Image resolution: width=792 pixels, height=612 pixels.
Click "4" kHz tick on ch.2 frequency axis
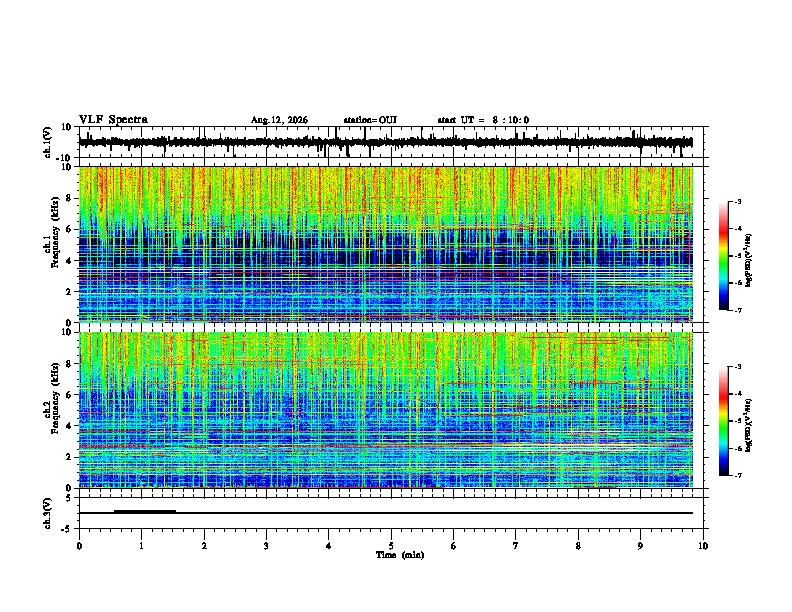70,426
